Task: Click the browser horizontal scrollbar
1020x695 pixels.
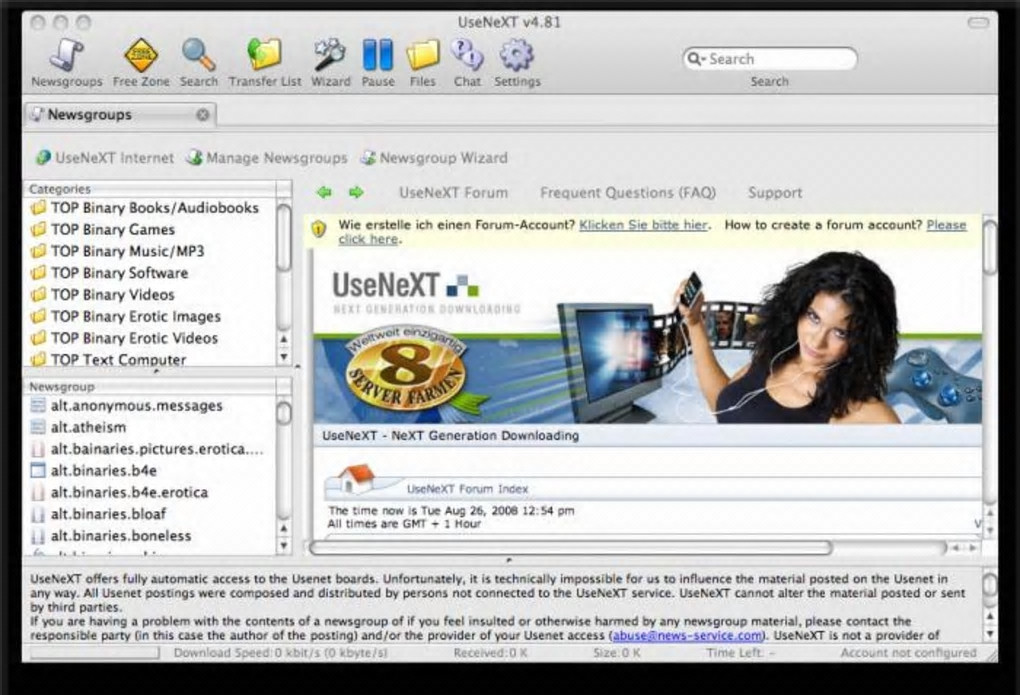Action: [571, 548]
